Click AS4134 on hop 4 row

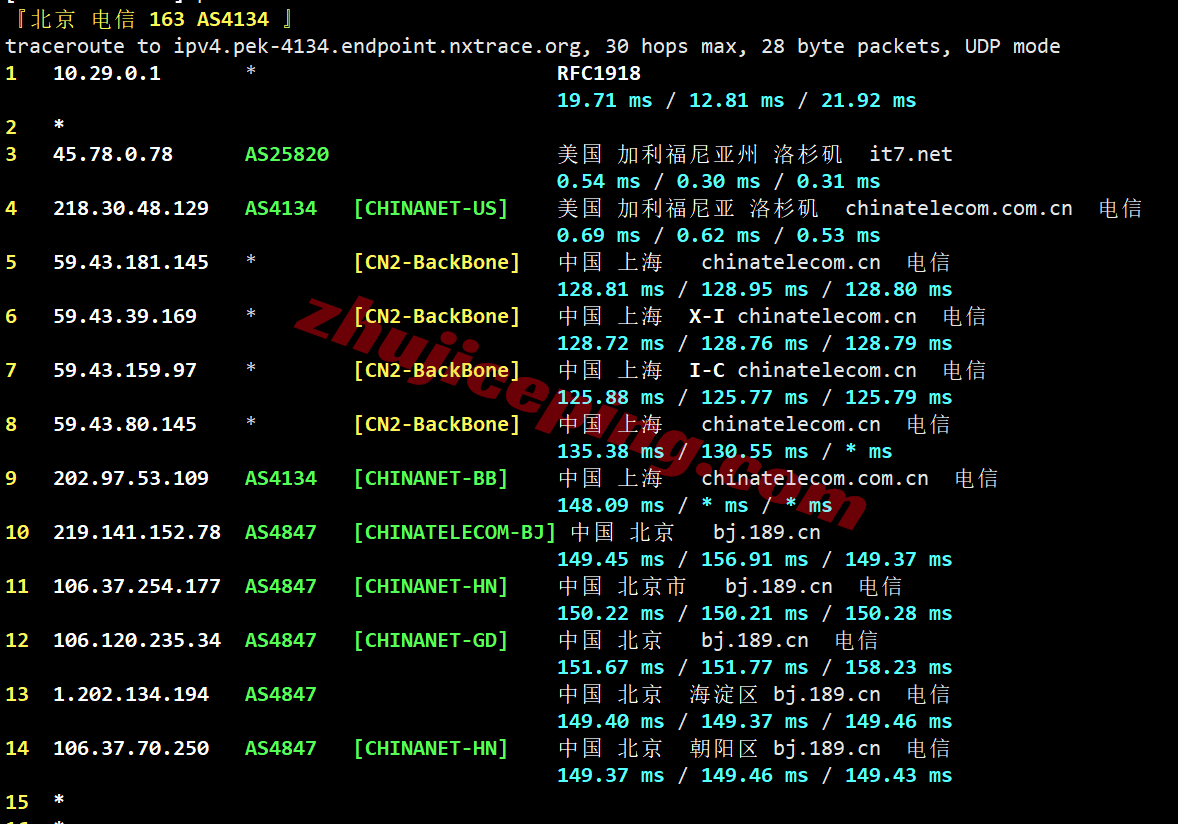tap(281, 209)
